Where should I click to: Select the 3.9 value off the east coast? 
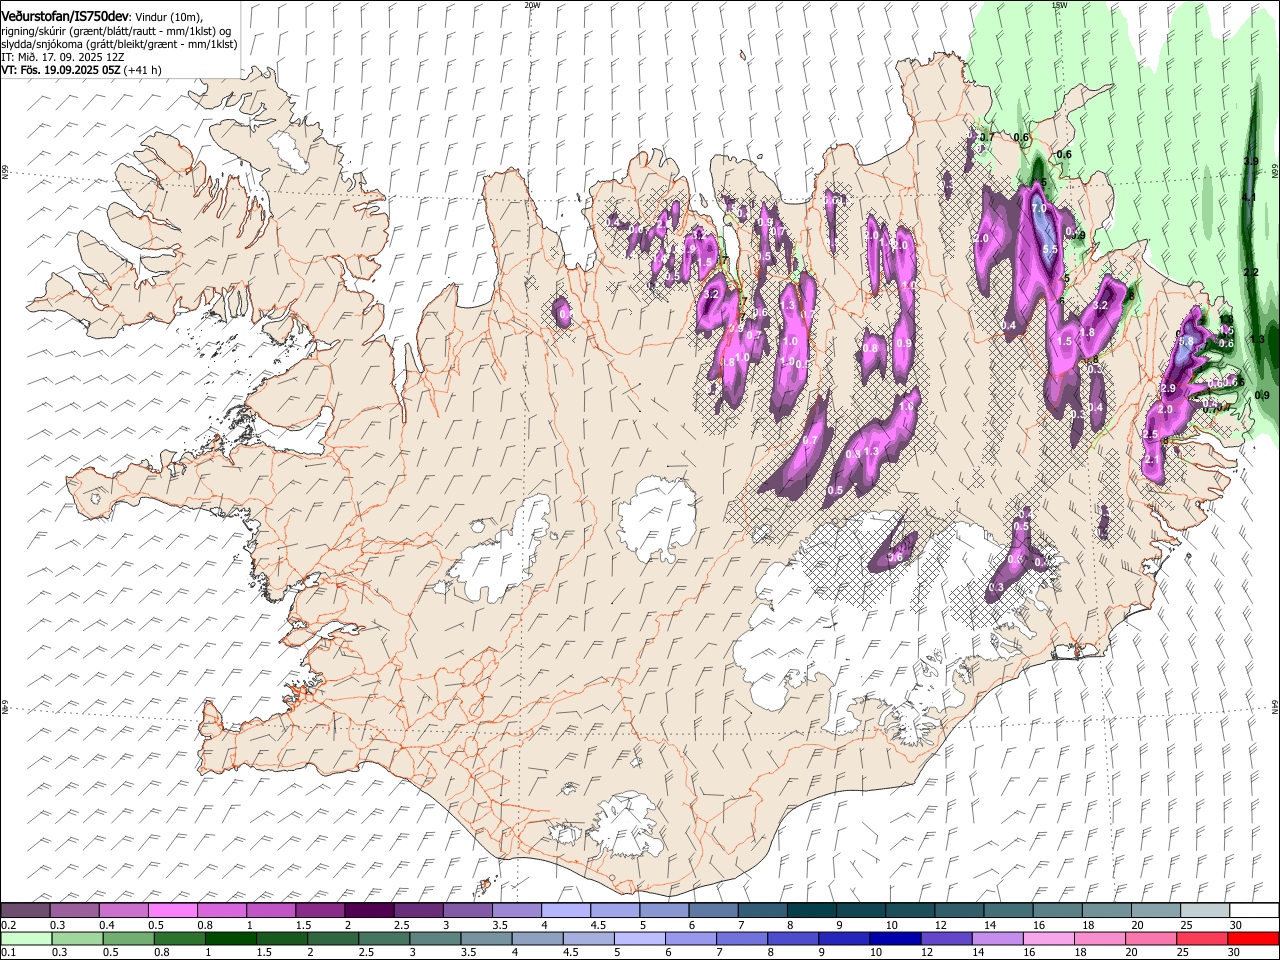point(1250,162)
